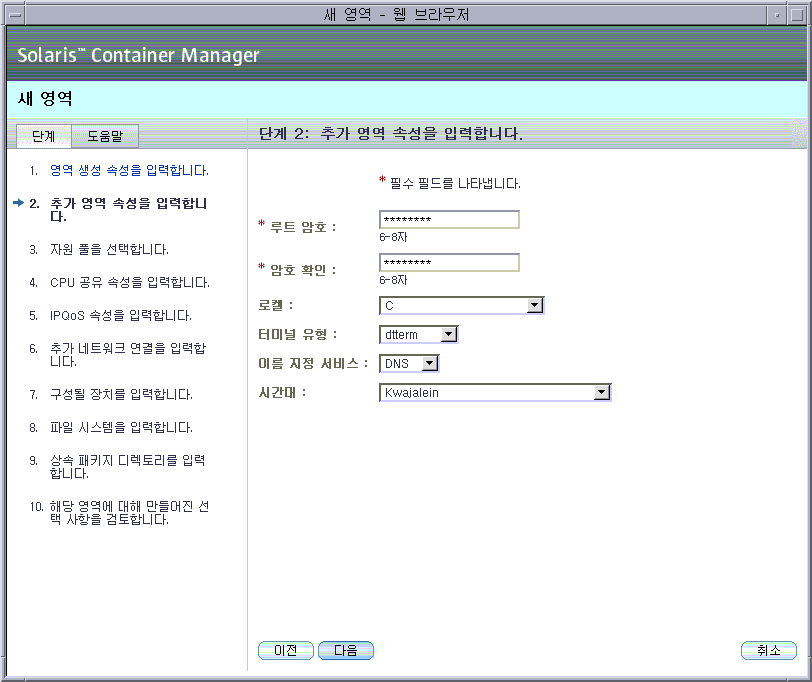Click the 로켈 field label
The width and height of the screenshot is (812, 682).
click(276, 305)
